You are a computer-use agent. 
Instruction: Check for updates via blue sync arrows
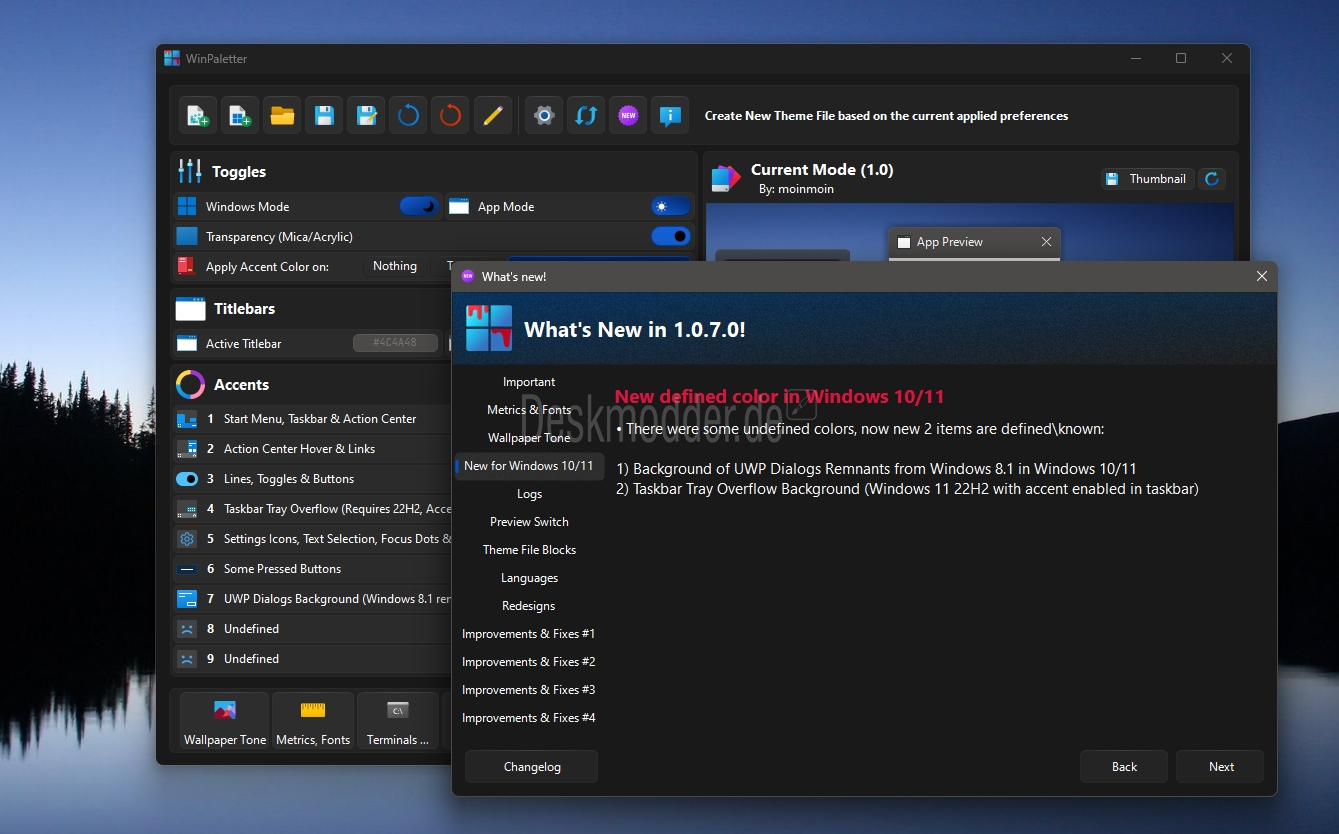[x=586, y=116]
